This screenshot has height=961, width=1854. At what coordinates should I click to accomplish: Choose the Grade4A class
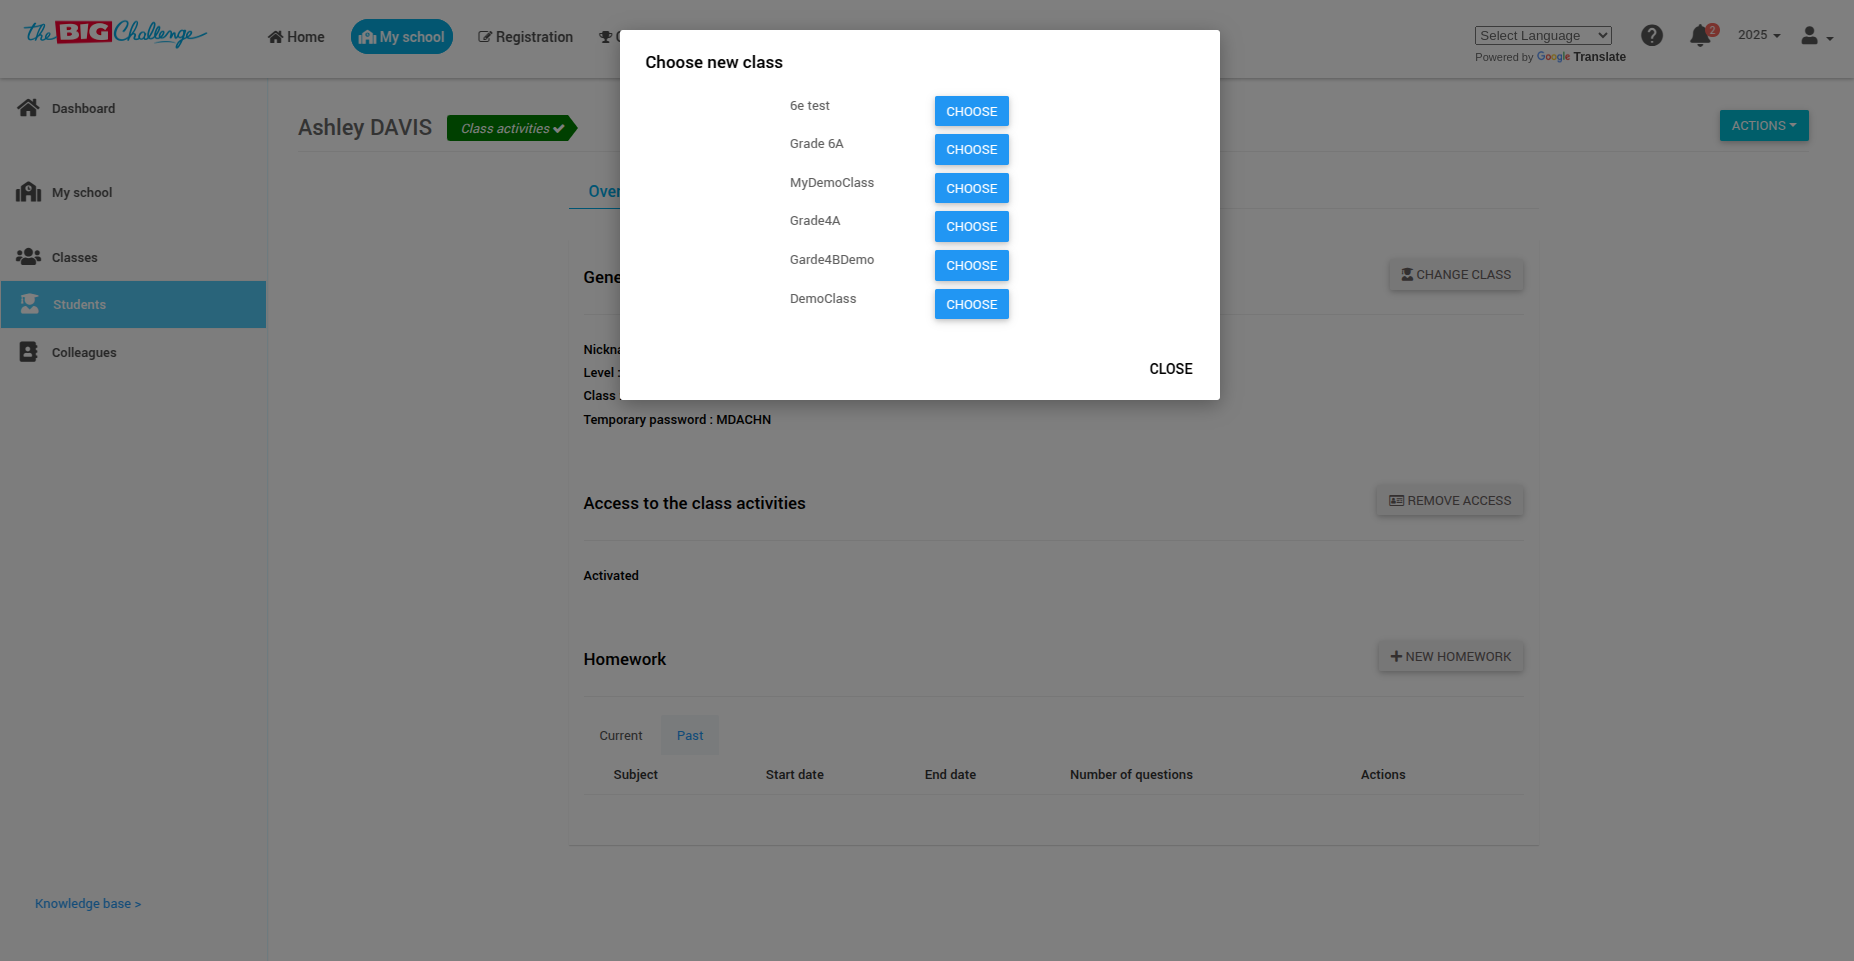click(971, 227)
